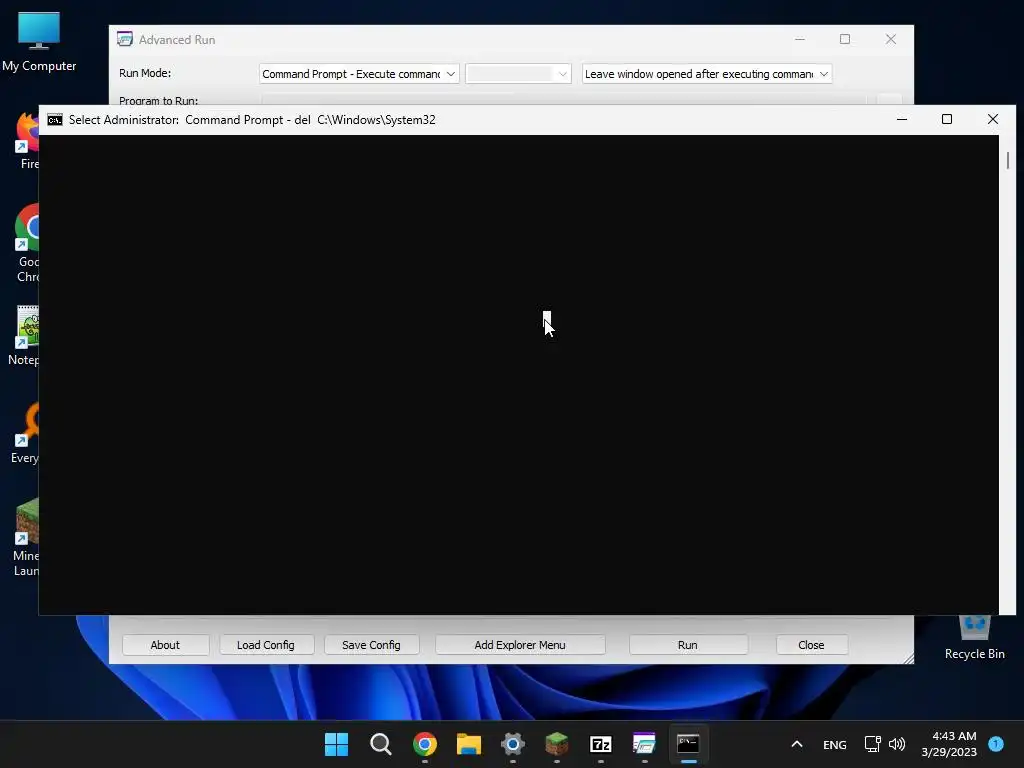Click the Close button in Advanced Run
The height and width of the screenshot is (768, 1024).
tap(811, 645)
